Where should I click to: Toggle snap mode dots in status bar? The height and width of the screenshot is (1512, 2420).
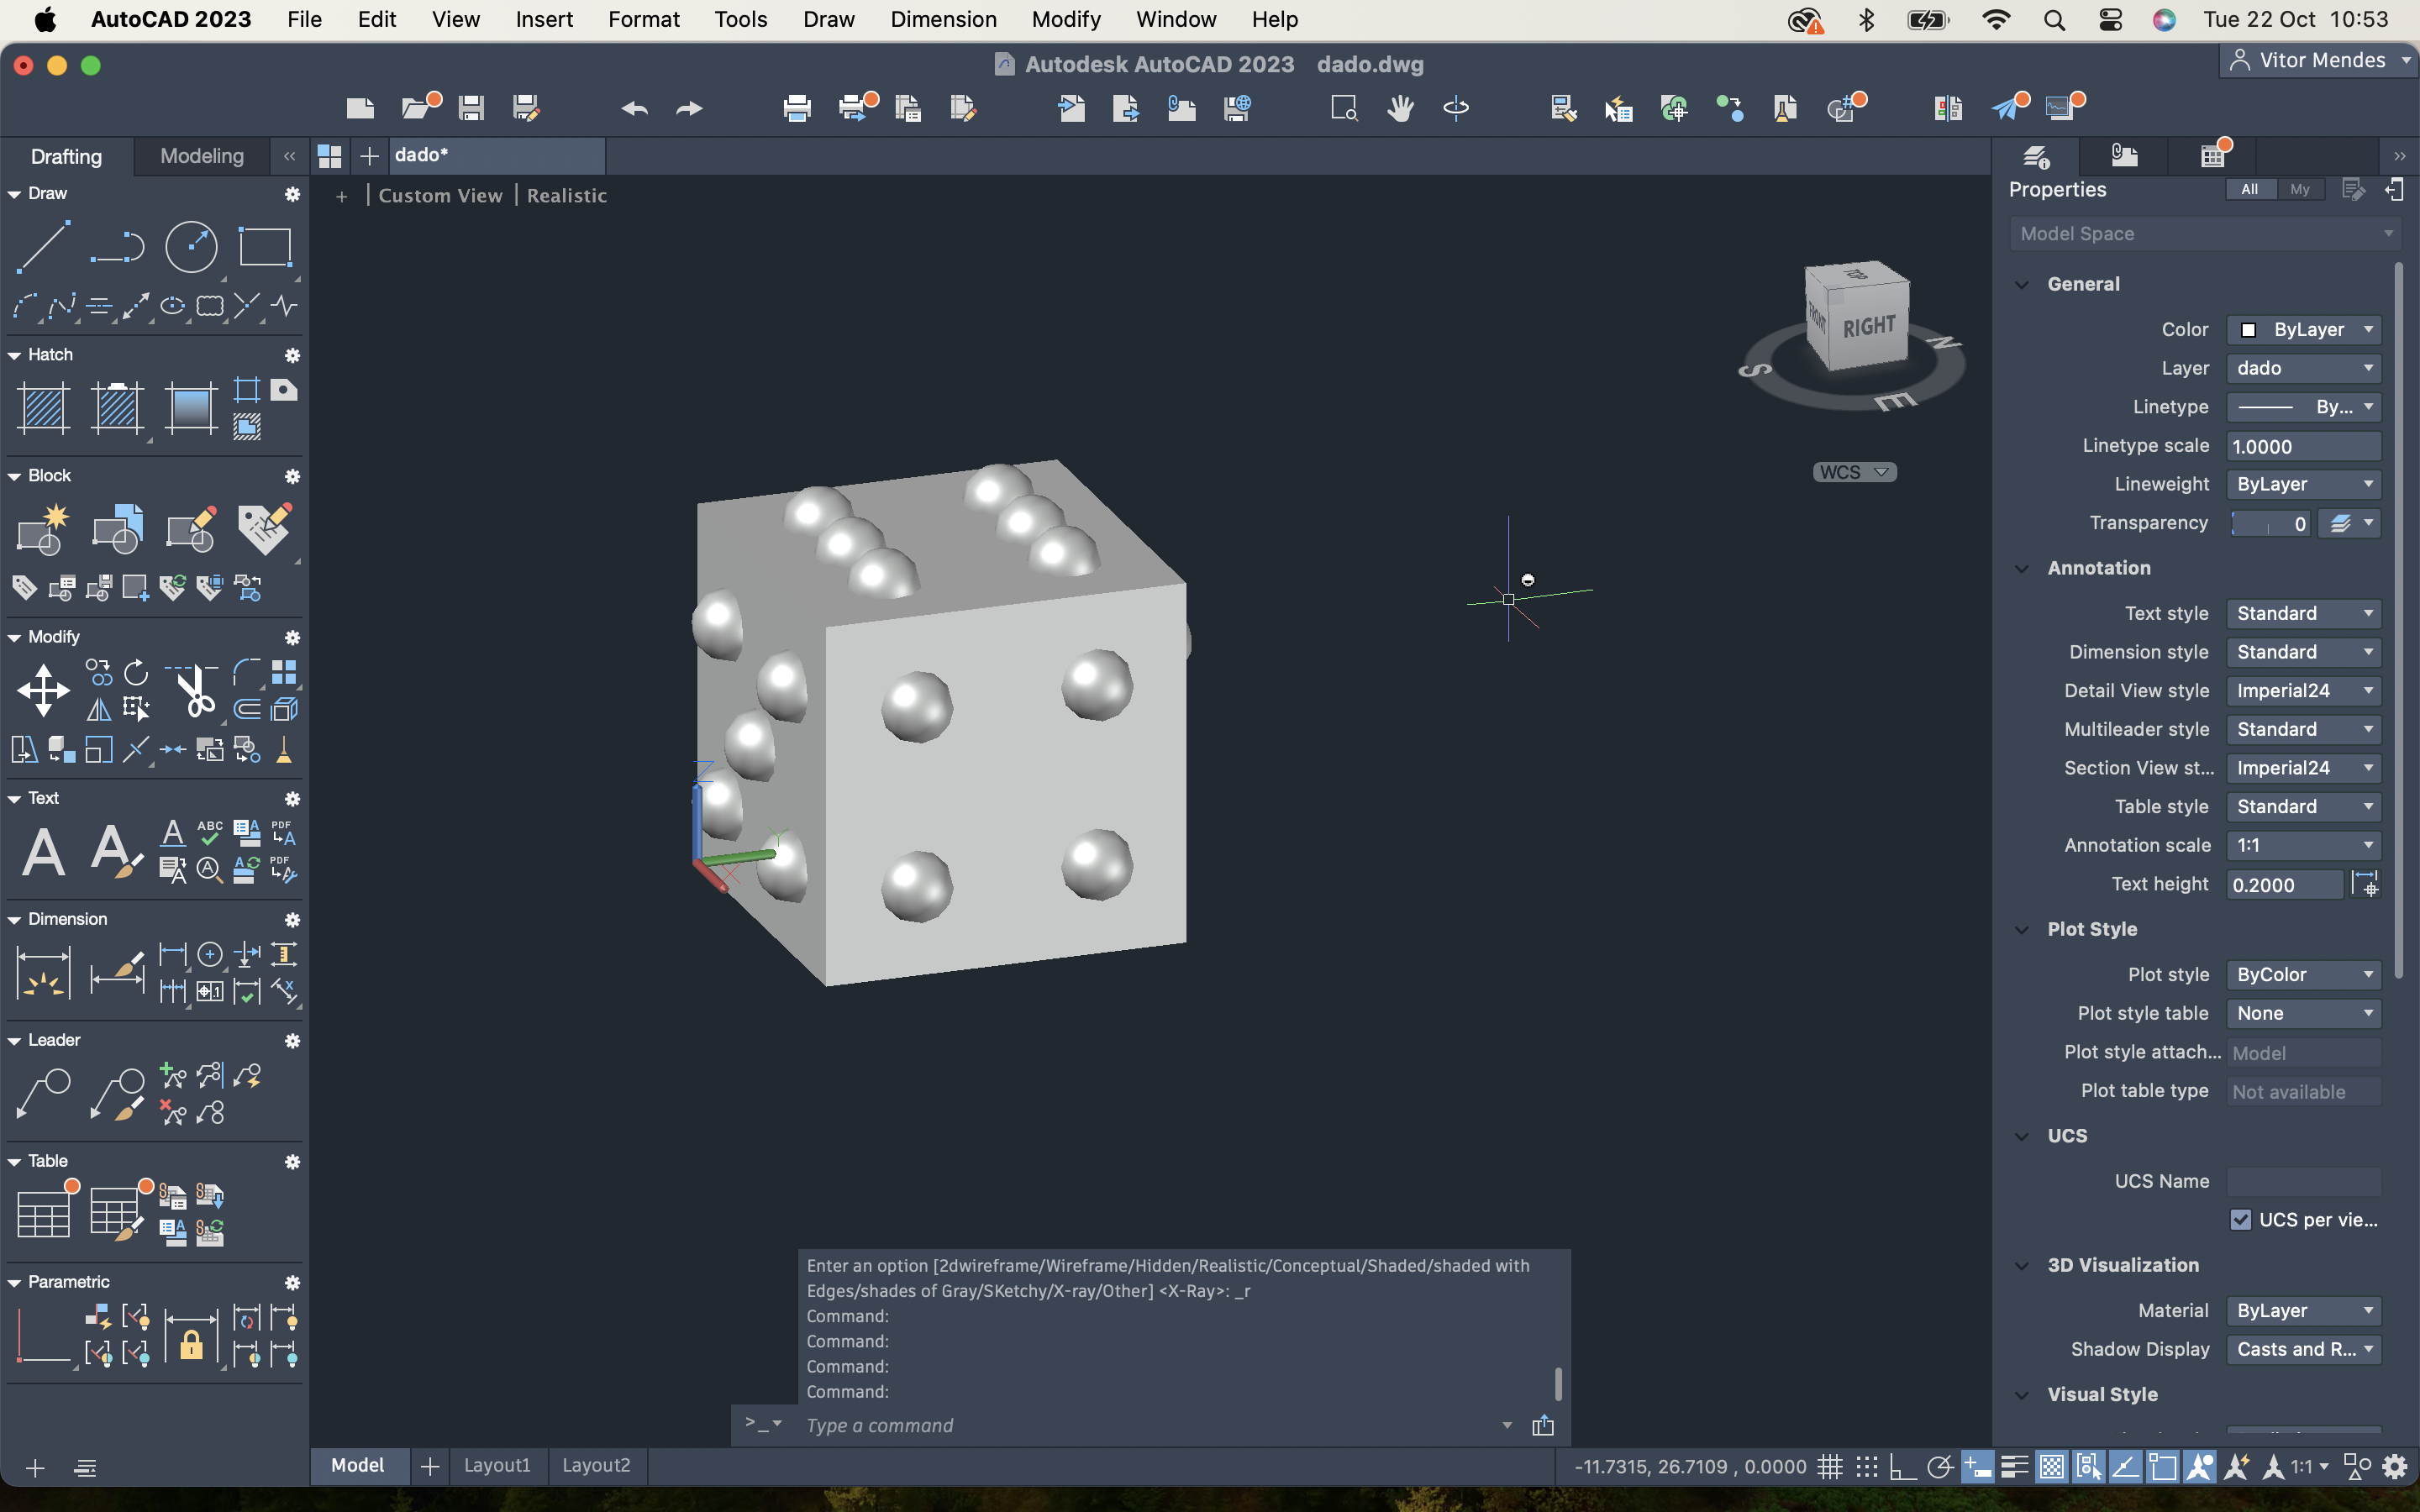click(x=1866, y=1466)
